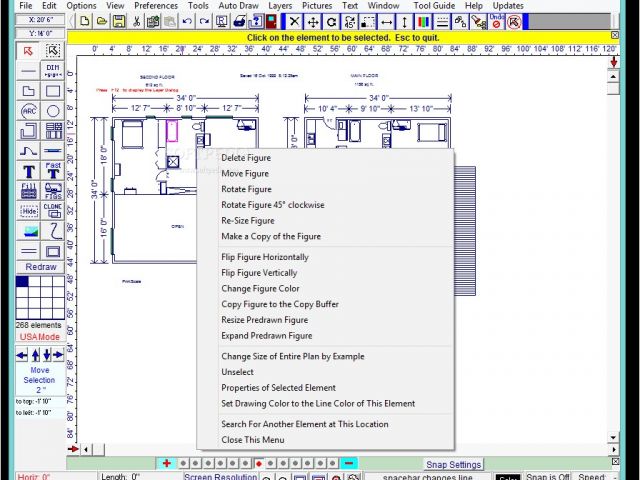The height and width of the screenshot is (480, 640).
Task: Click the dark blue color grid cell
Action: (22, 283)
